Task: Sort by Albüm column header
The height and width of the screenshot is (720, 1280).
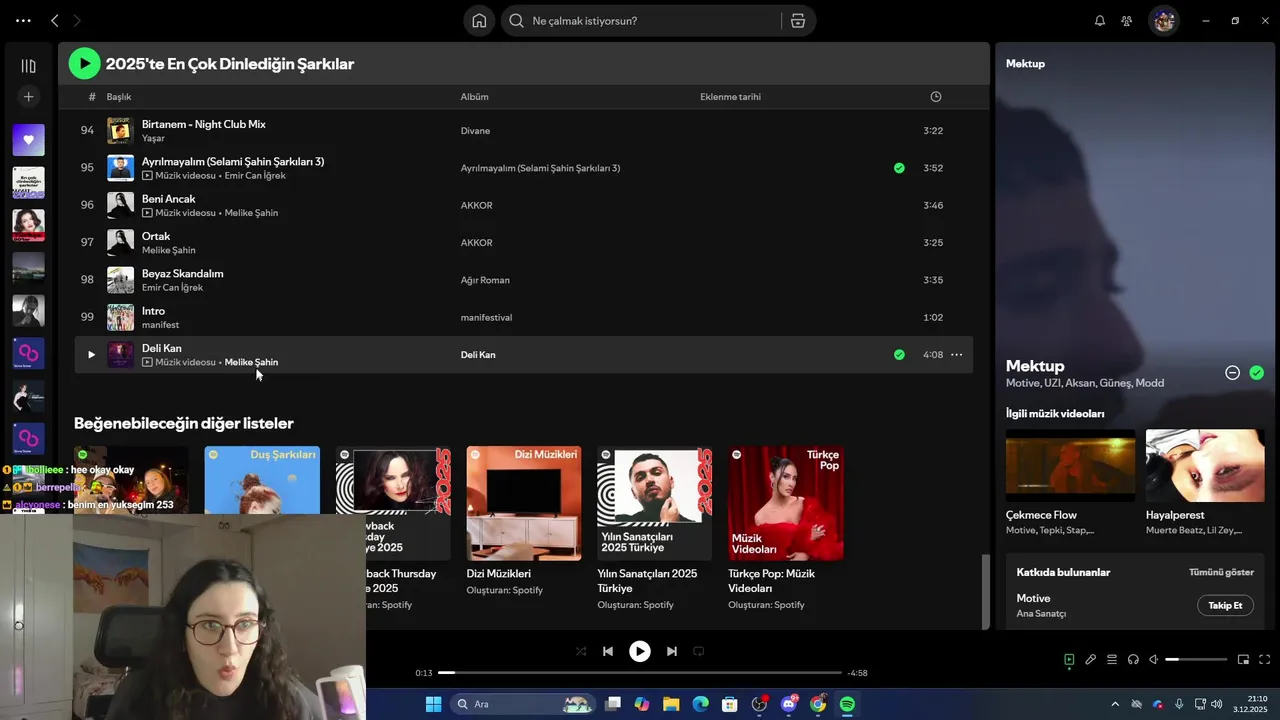Action: pos(475,97)
